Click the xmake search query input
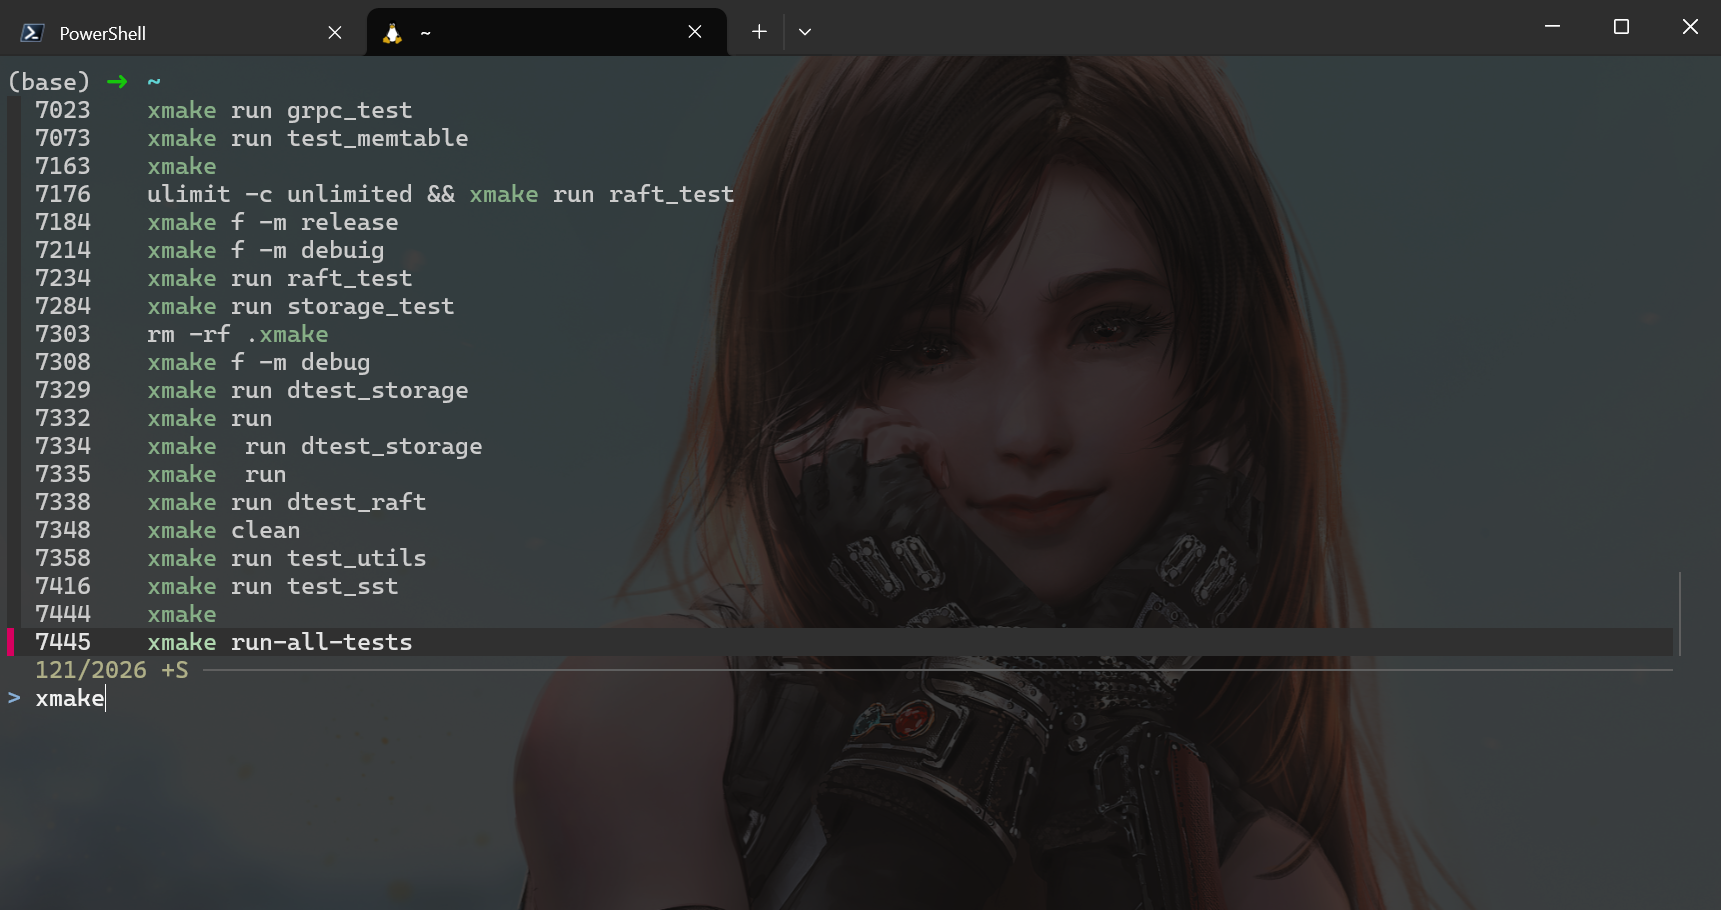Image resolution: width=1721 pixels, height=910 pixels. (70, 698)
